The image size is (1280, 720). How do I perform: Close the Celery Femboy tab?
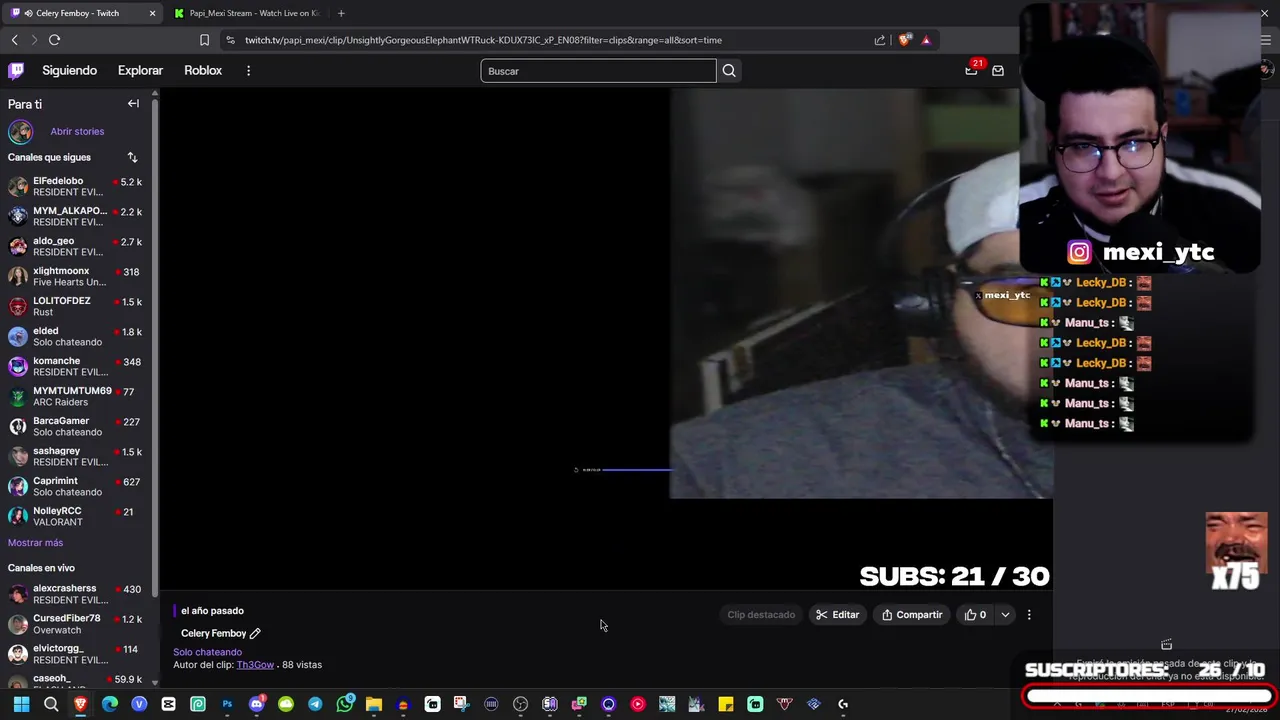click(152, 13)
